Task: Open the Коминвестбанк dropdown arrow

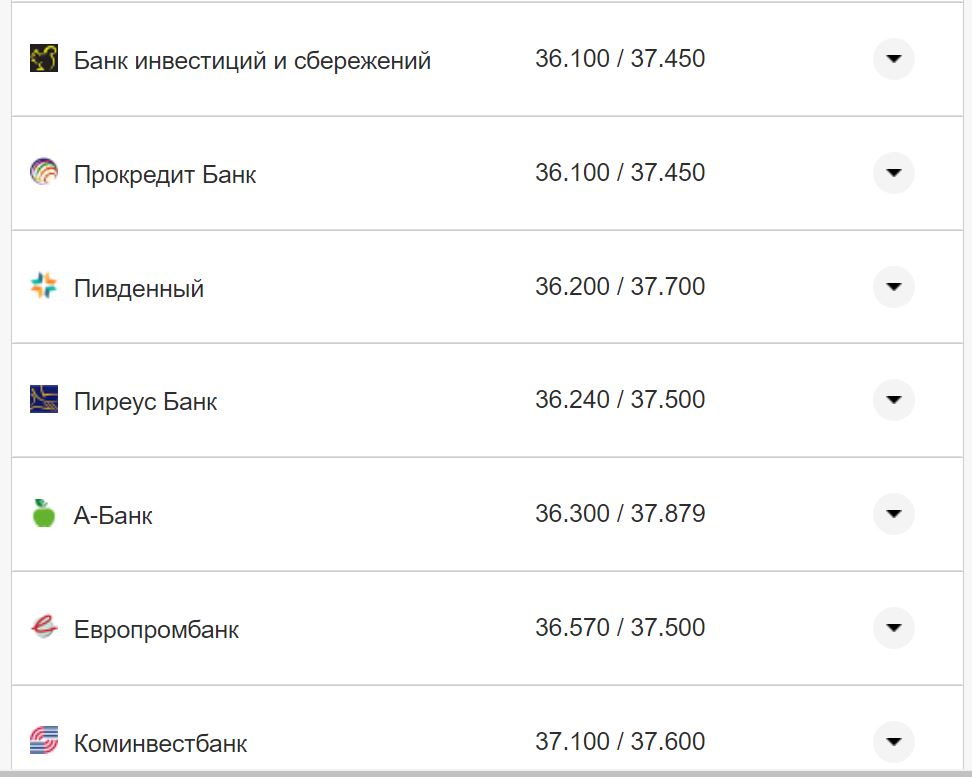Action: 893,741
